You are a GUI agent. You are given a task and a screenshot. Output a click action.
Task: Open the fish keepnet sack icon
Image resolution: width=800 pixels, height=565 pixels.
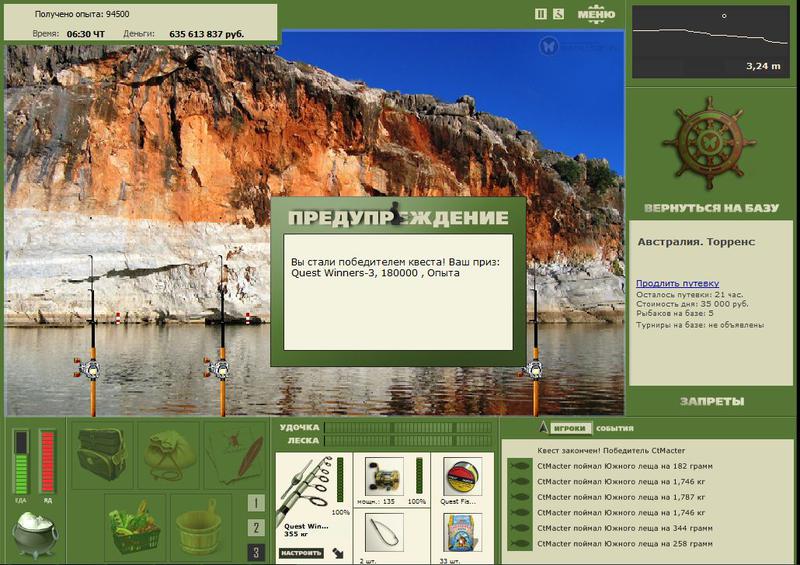(x=168, y=456)
